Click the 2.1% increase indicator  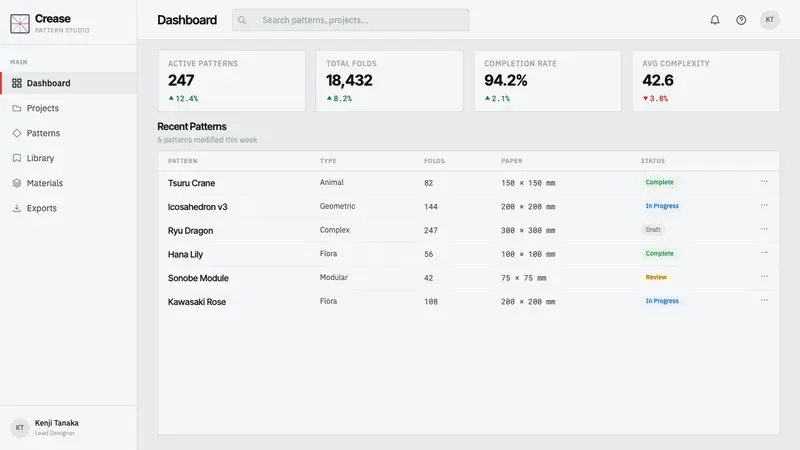tap(497, 98)
